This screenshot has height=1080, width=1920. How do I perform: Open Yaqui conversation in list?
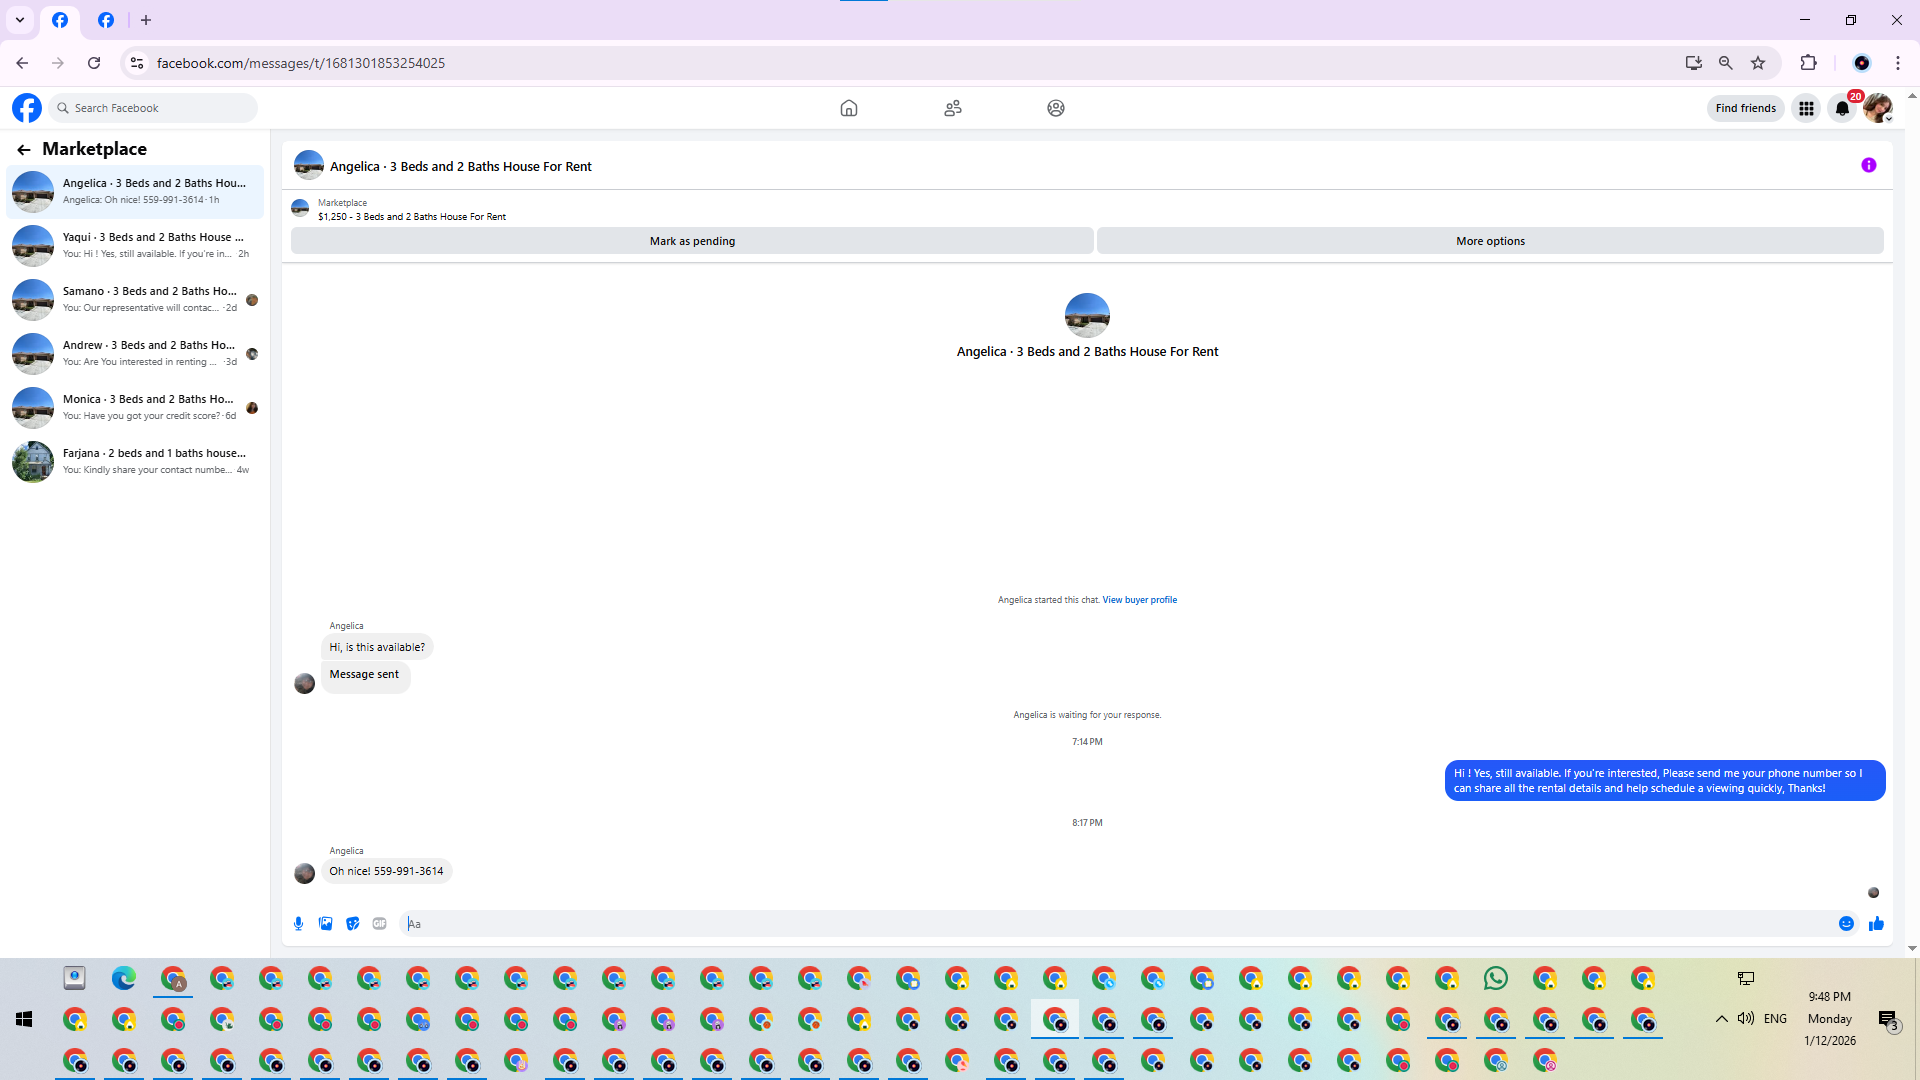pos(135,245)
